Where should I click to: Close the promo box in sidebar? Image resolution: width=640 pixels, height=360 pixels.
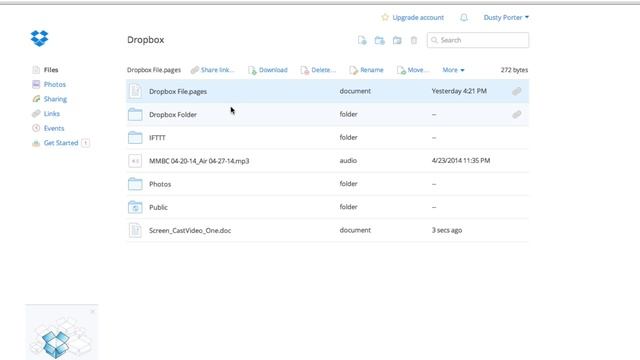point(93,311)
